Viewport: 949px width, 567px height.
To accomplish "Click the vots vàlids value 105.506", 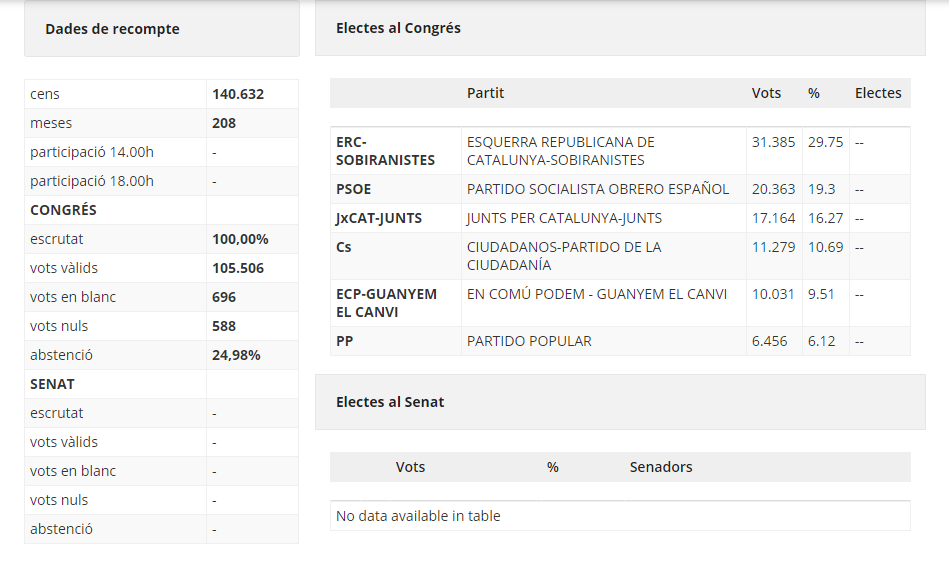I will tap(238, 269).
